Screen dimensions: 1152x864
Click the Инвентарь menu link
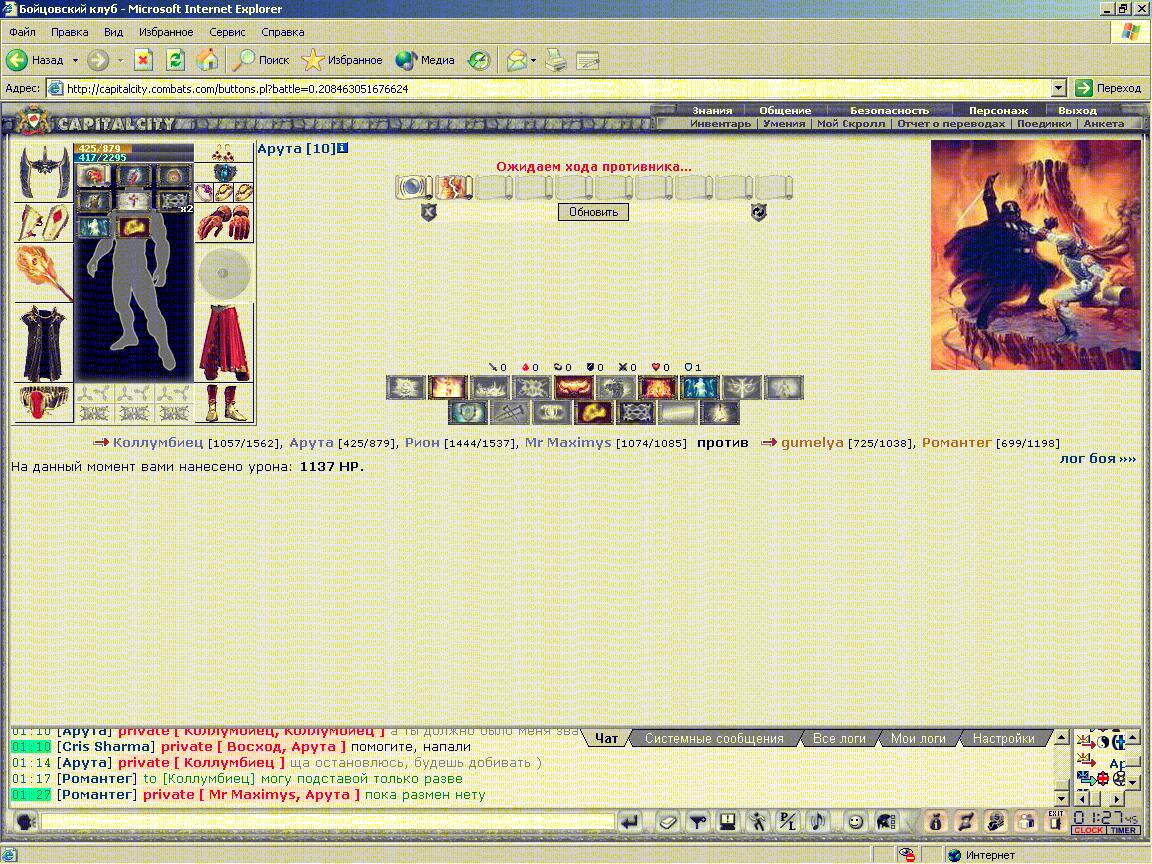coord(720,123)
